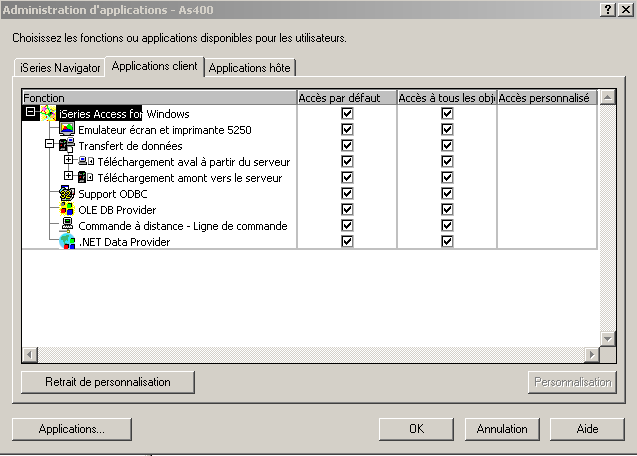
Task: Click the vertical scrollbar up arrow
Action: click(x=607, y=97)
